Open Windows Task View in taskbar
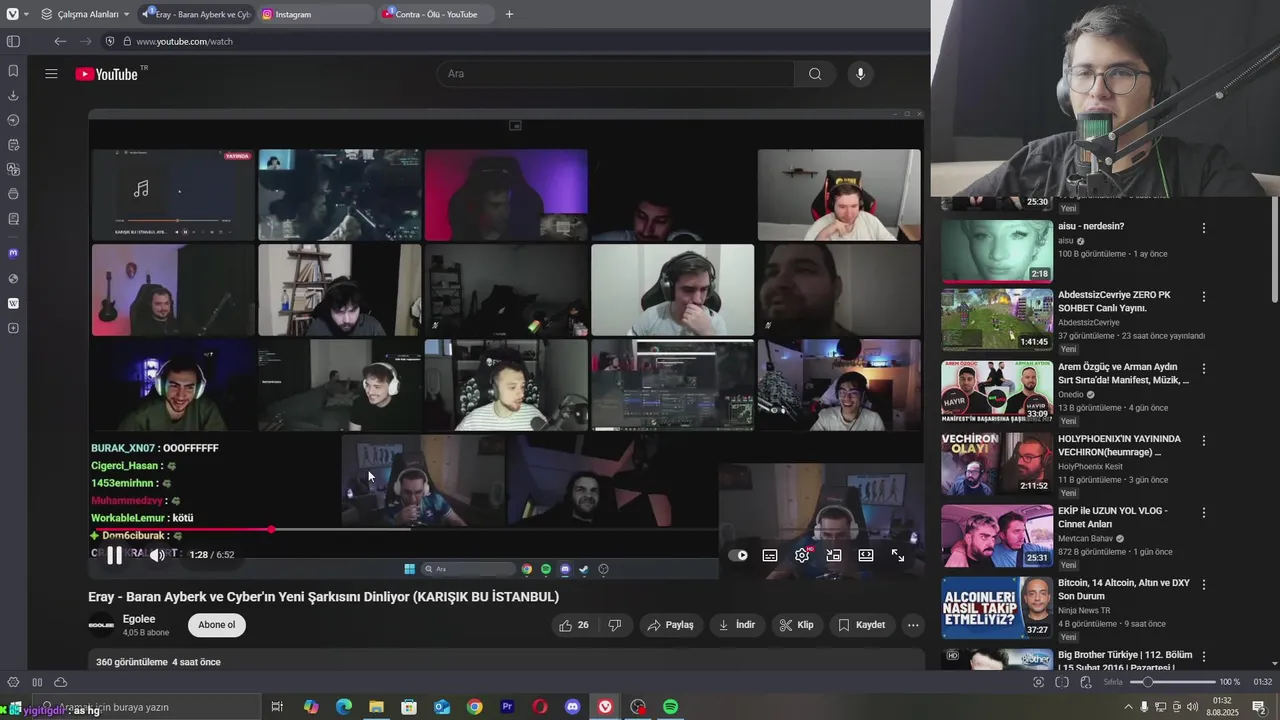The width and height of the screenshot is (1280, 720). point(277,707)
